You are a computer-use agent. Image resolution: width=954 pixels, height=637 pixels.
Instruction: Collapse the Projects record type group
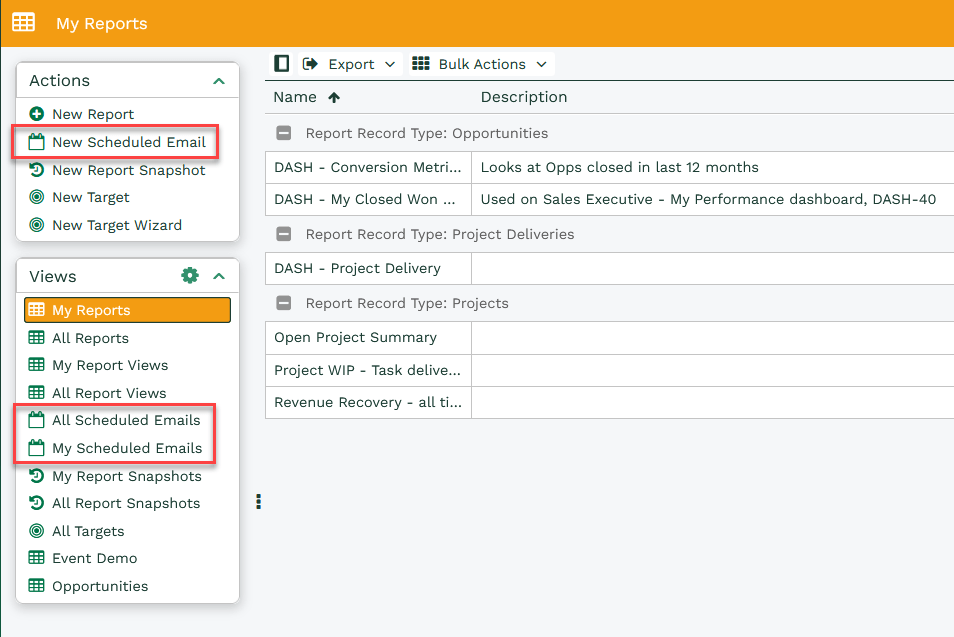(284, 303)
